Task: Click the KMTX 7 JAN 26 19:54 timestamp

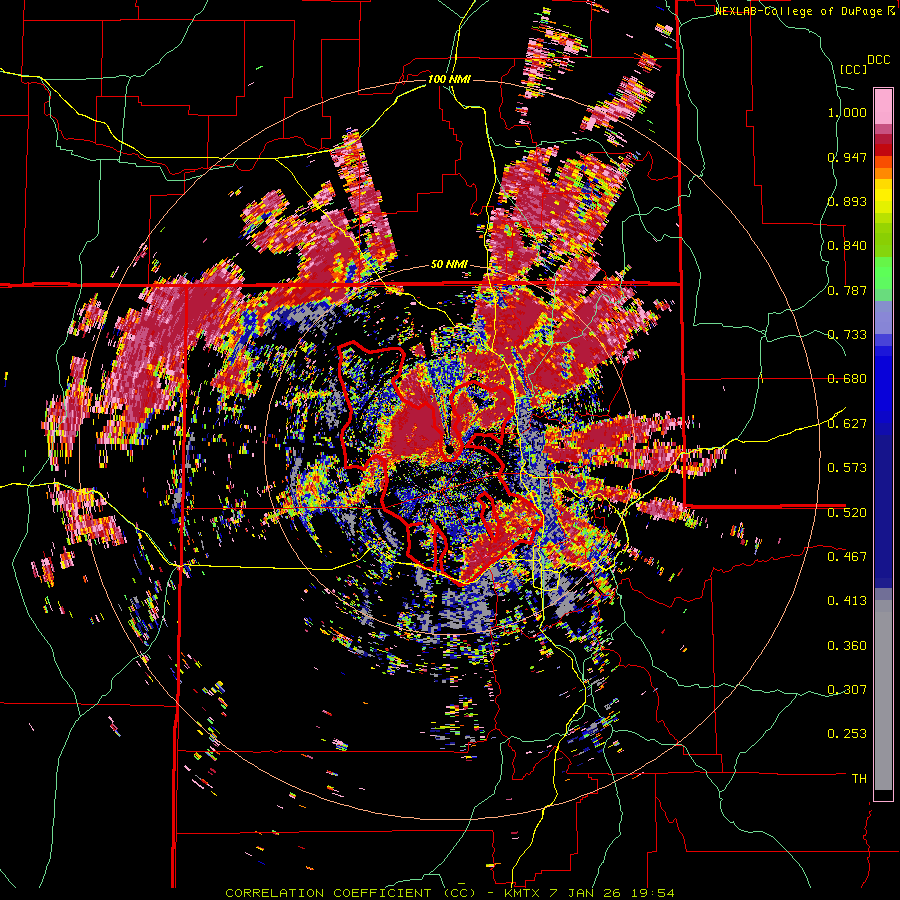Action: [589, 893]
